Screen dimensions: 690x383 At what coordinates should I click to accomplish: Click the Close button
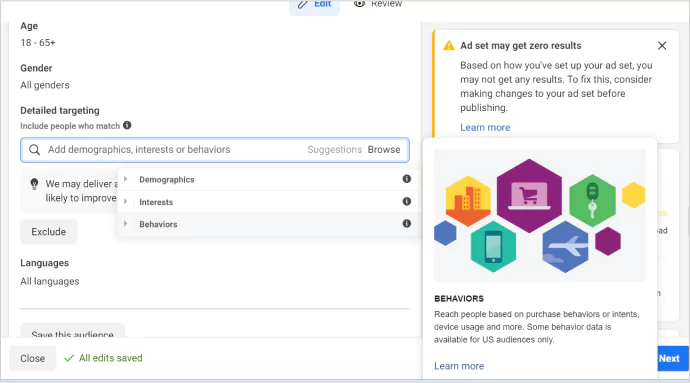pos(33,358)
